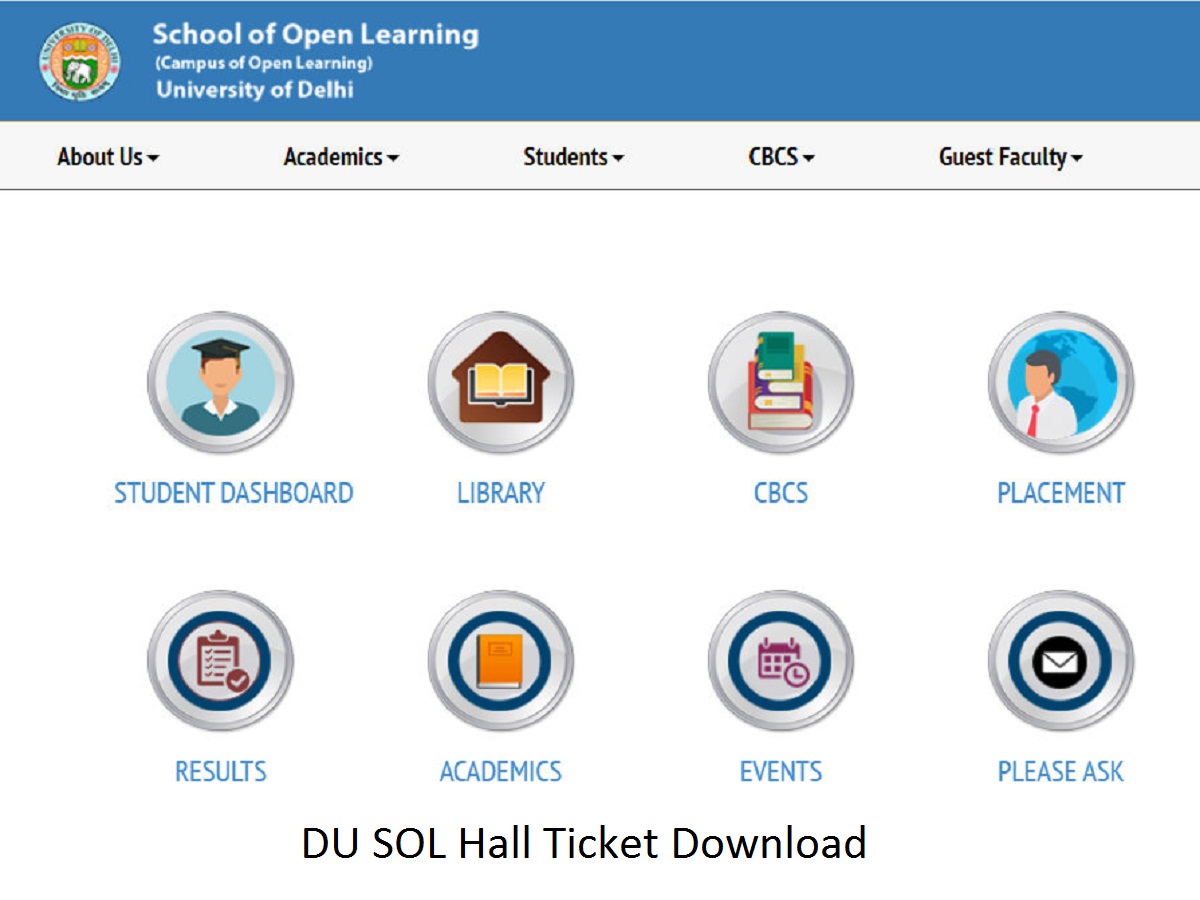Click the University of Delhi emblem logo

coord(80,62)
